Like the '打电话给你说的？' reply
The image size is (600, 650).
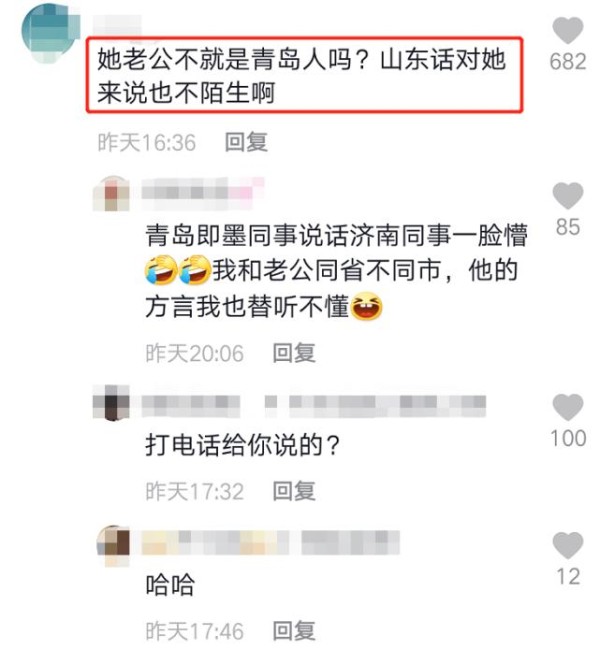tap(568, 407)
